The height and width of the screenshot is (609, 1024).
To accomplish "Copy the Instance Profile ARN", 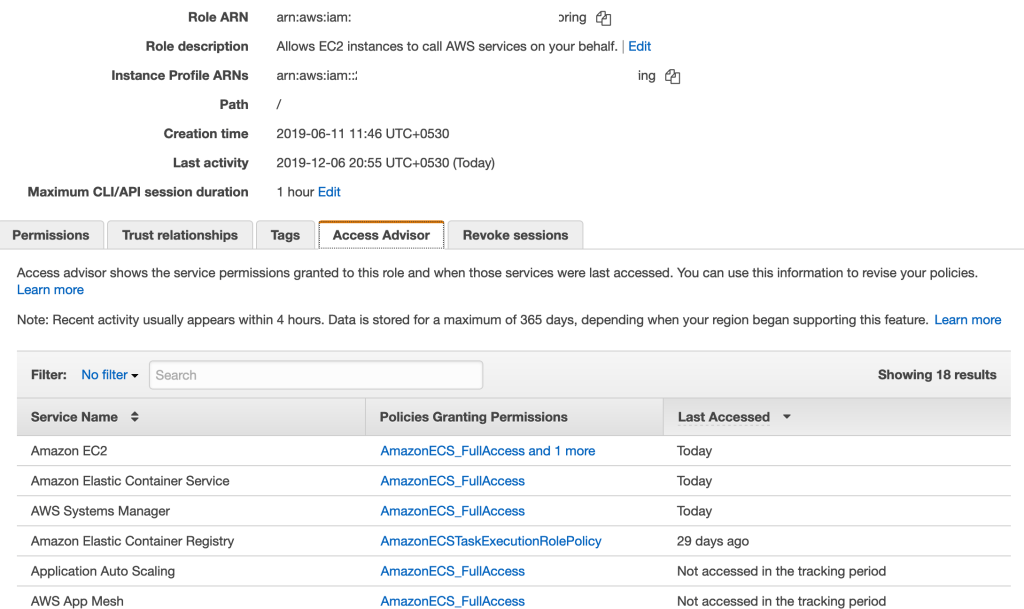I will pyautogui.click(x=672, y=76).
